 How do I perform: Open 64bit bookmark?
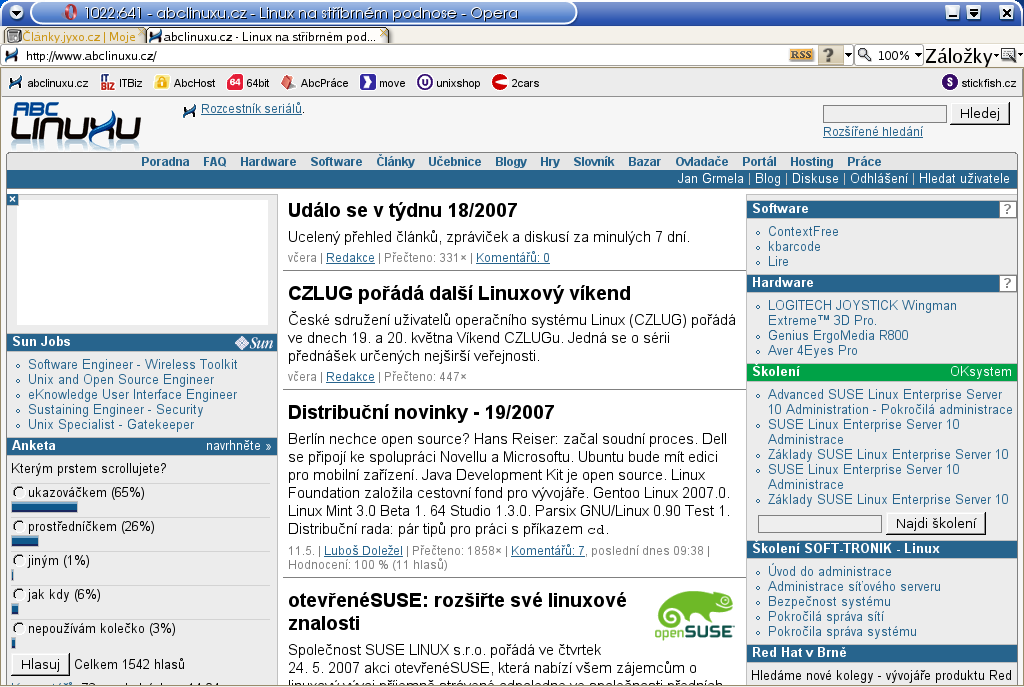point(248,83)
